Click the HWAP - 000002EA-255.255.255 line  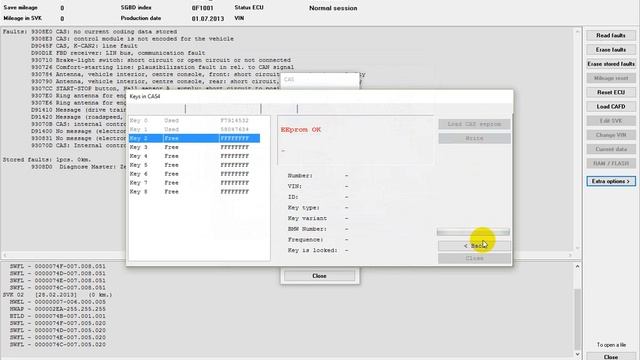58,309
